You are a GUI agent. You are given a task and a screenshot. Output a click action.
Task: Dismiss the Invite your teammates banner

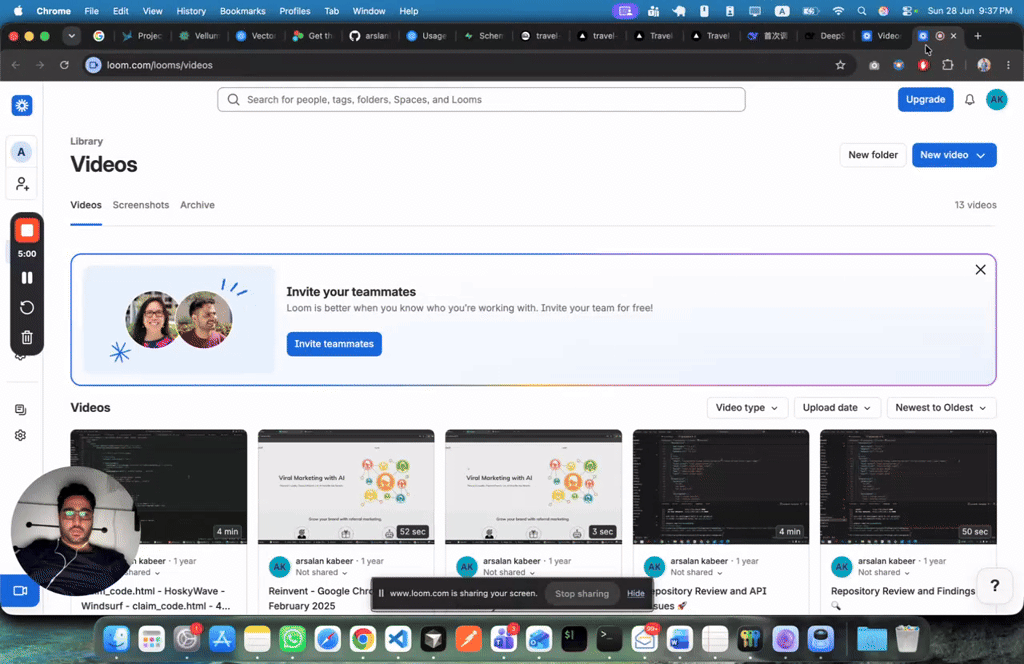point(980,270)
